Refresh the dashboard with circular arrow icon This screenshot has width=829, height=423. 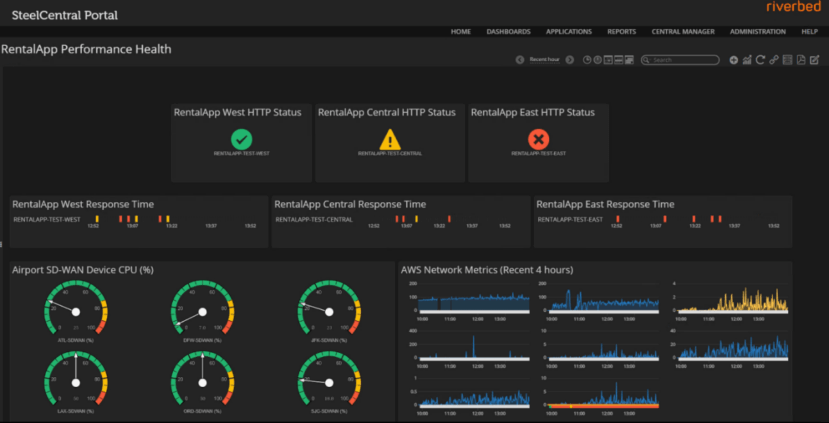(x=760, y=60)
